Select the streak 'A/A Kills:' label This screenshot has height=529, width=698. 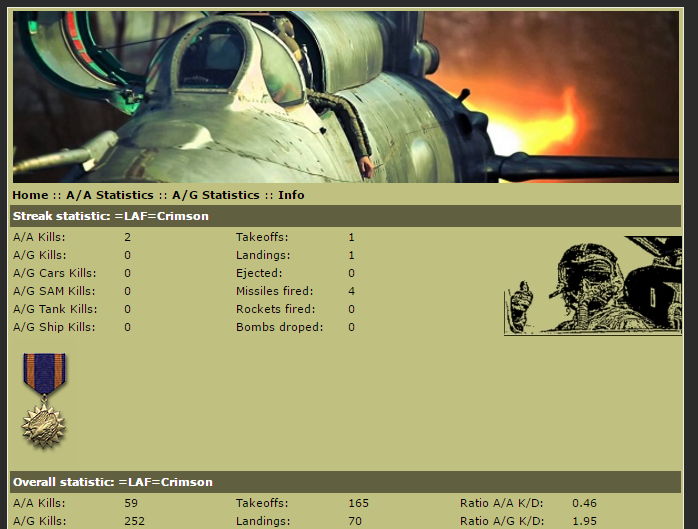point(39,237)
